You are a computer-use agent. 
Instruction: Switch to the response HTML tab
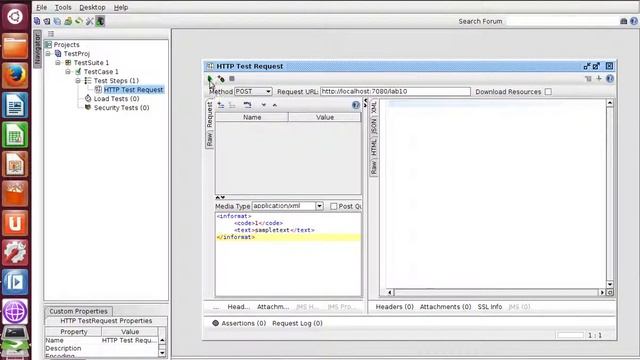point(374,147)
